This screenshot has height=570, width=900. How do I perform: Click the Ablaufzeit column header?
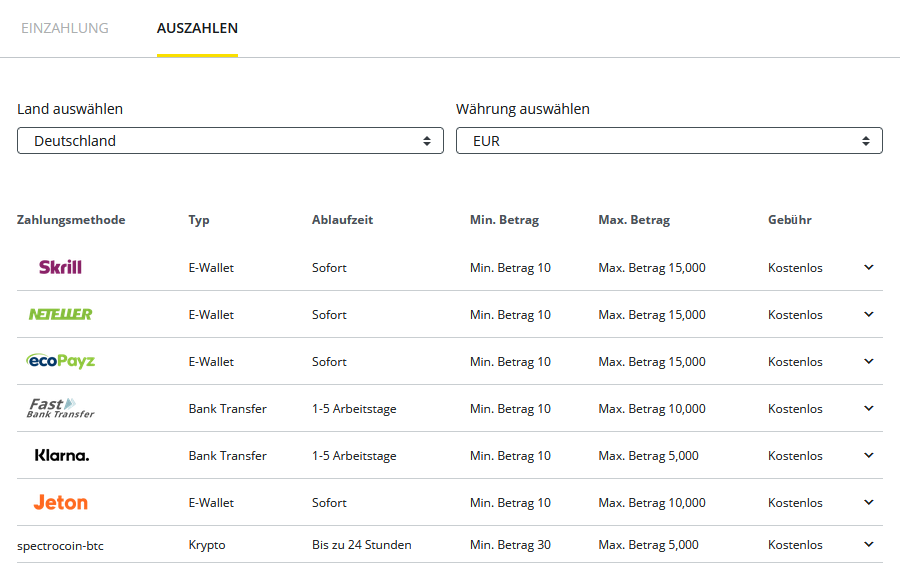click(343, 220)
